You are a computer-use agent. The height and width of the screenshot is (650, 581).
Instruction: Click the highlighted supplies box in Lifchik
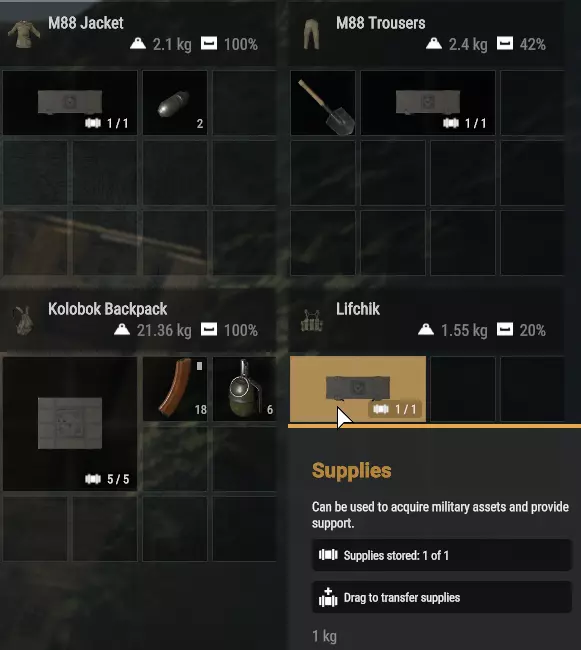click(358, 389)
